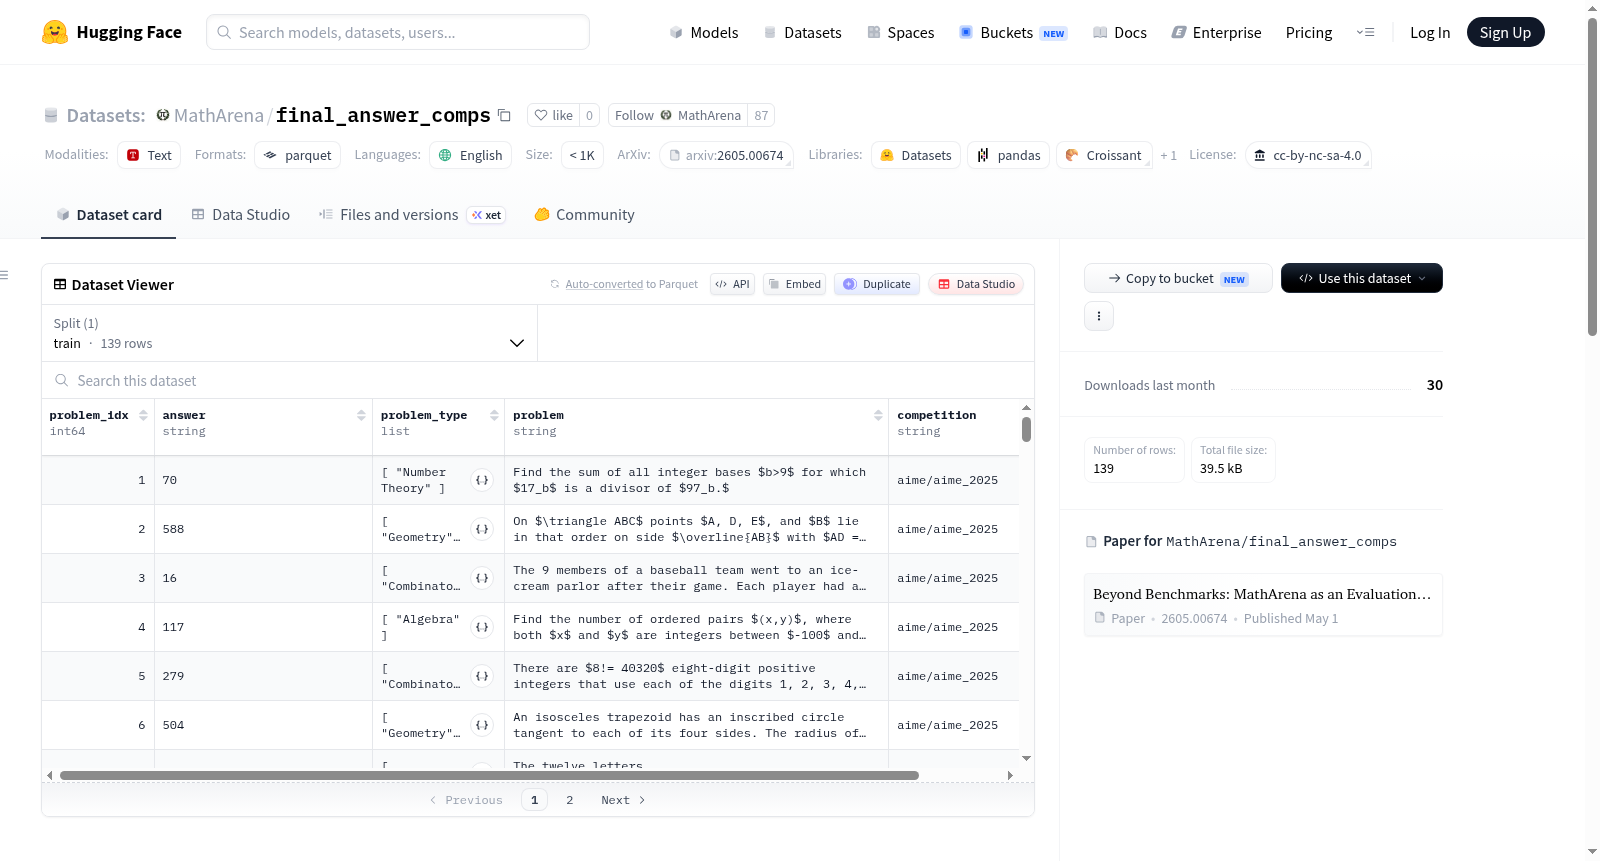This screenshot has height=861, width=1600.
Task: Click the Embed button
Action: click(794, 284)
